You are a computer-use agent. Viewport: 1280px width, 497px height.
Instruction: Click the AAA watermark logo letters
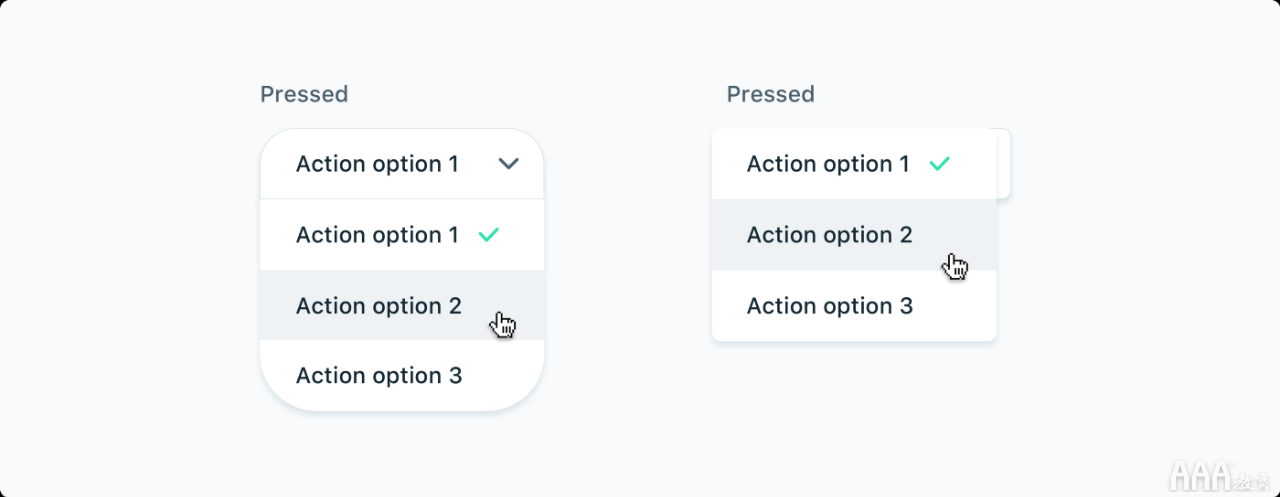coord(1200,476)
